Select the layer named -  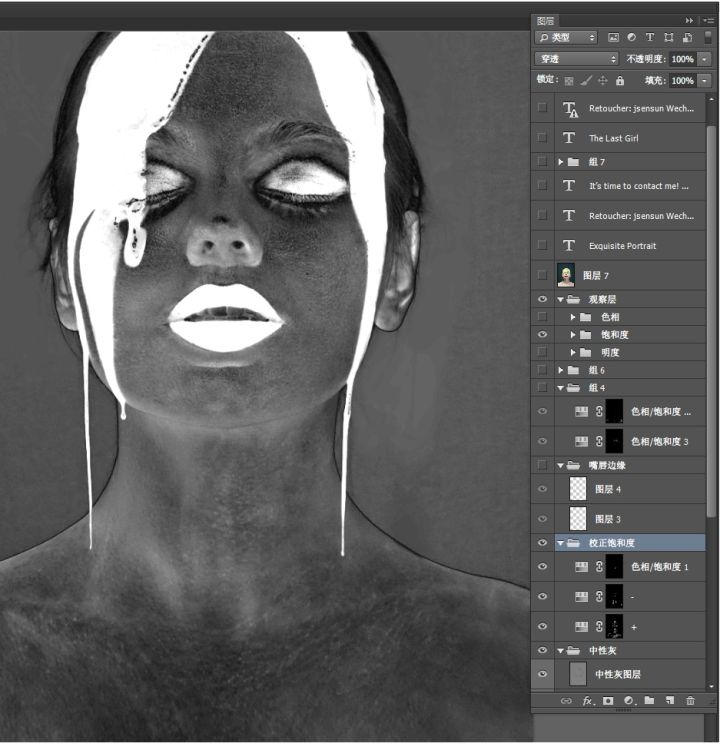(x=630, y=596)
